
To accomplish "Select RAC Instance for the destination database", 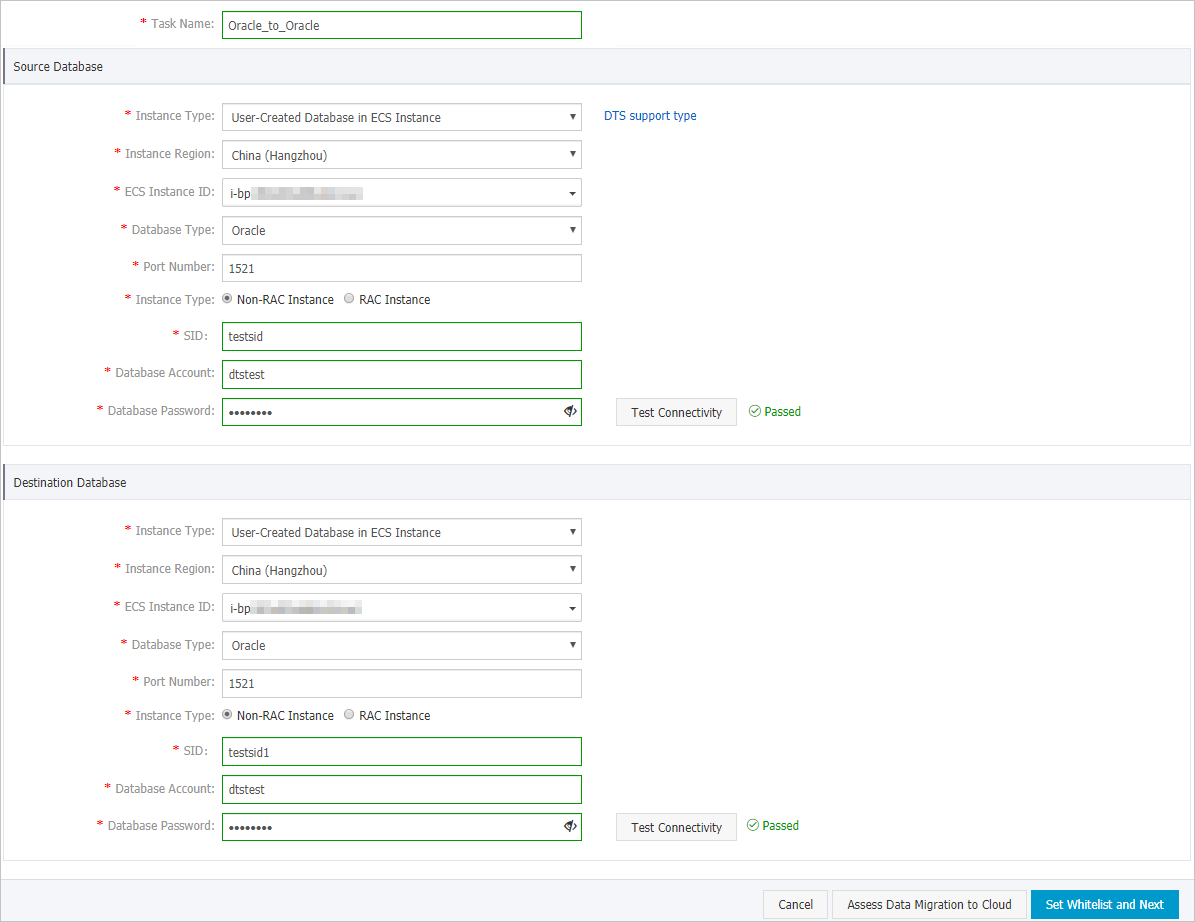I will coord(348,714).
